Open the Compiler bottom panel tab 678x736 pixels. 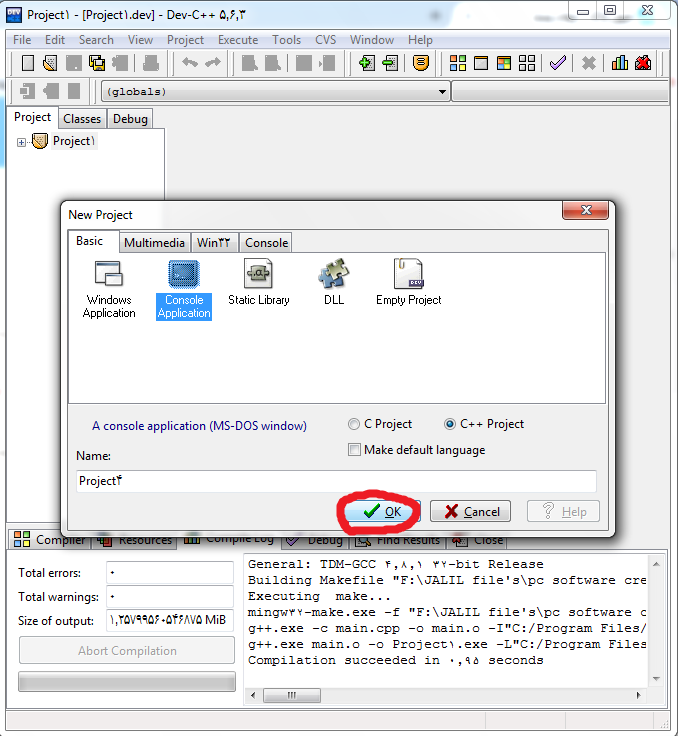(49, 539)
